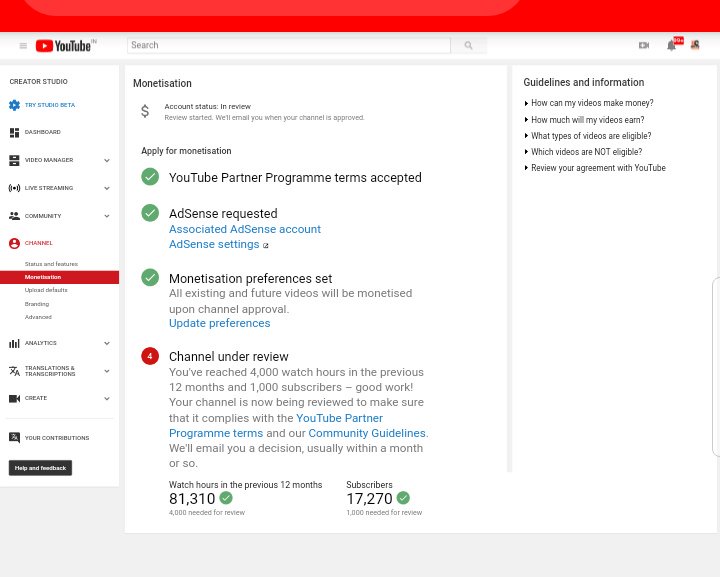Open Advanced menu item

pyautogui.click(x=38, y=317)
